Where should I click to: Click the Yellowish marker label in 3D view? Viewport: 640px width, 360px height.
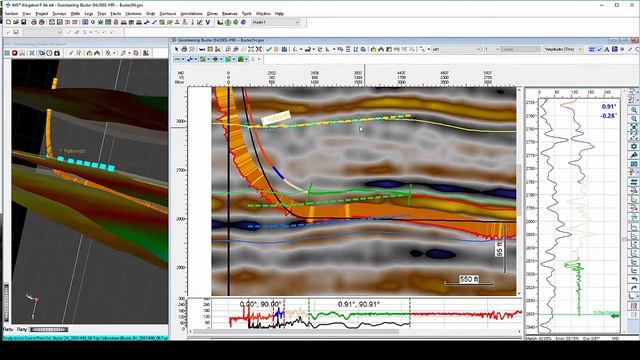tap(73, 151)
